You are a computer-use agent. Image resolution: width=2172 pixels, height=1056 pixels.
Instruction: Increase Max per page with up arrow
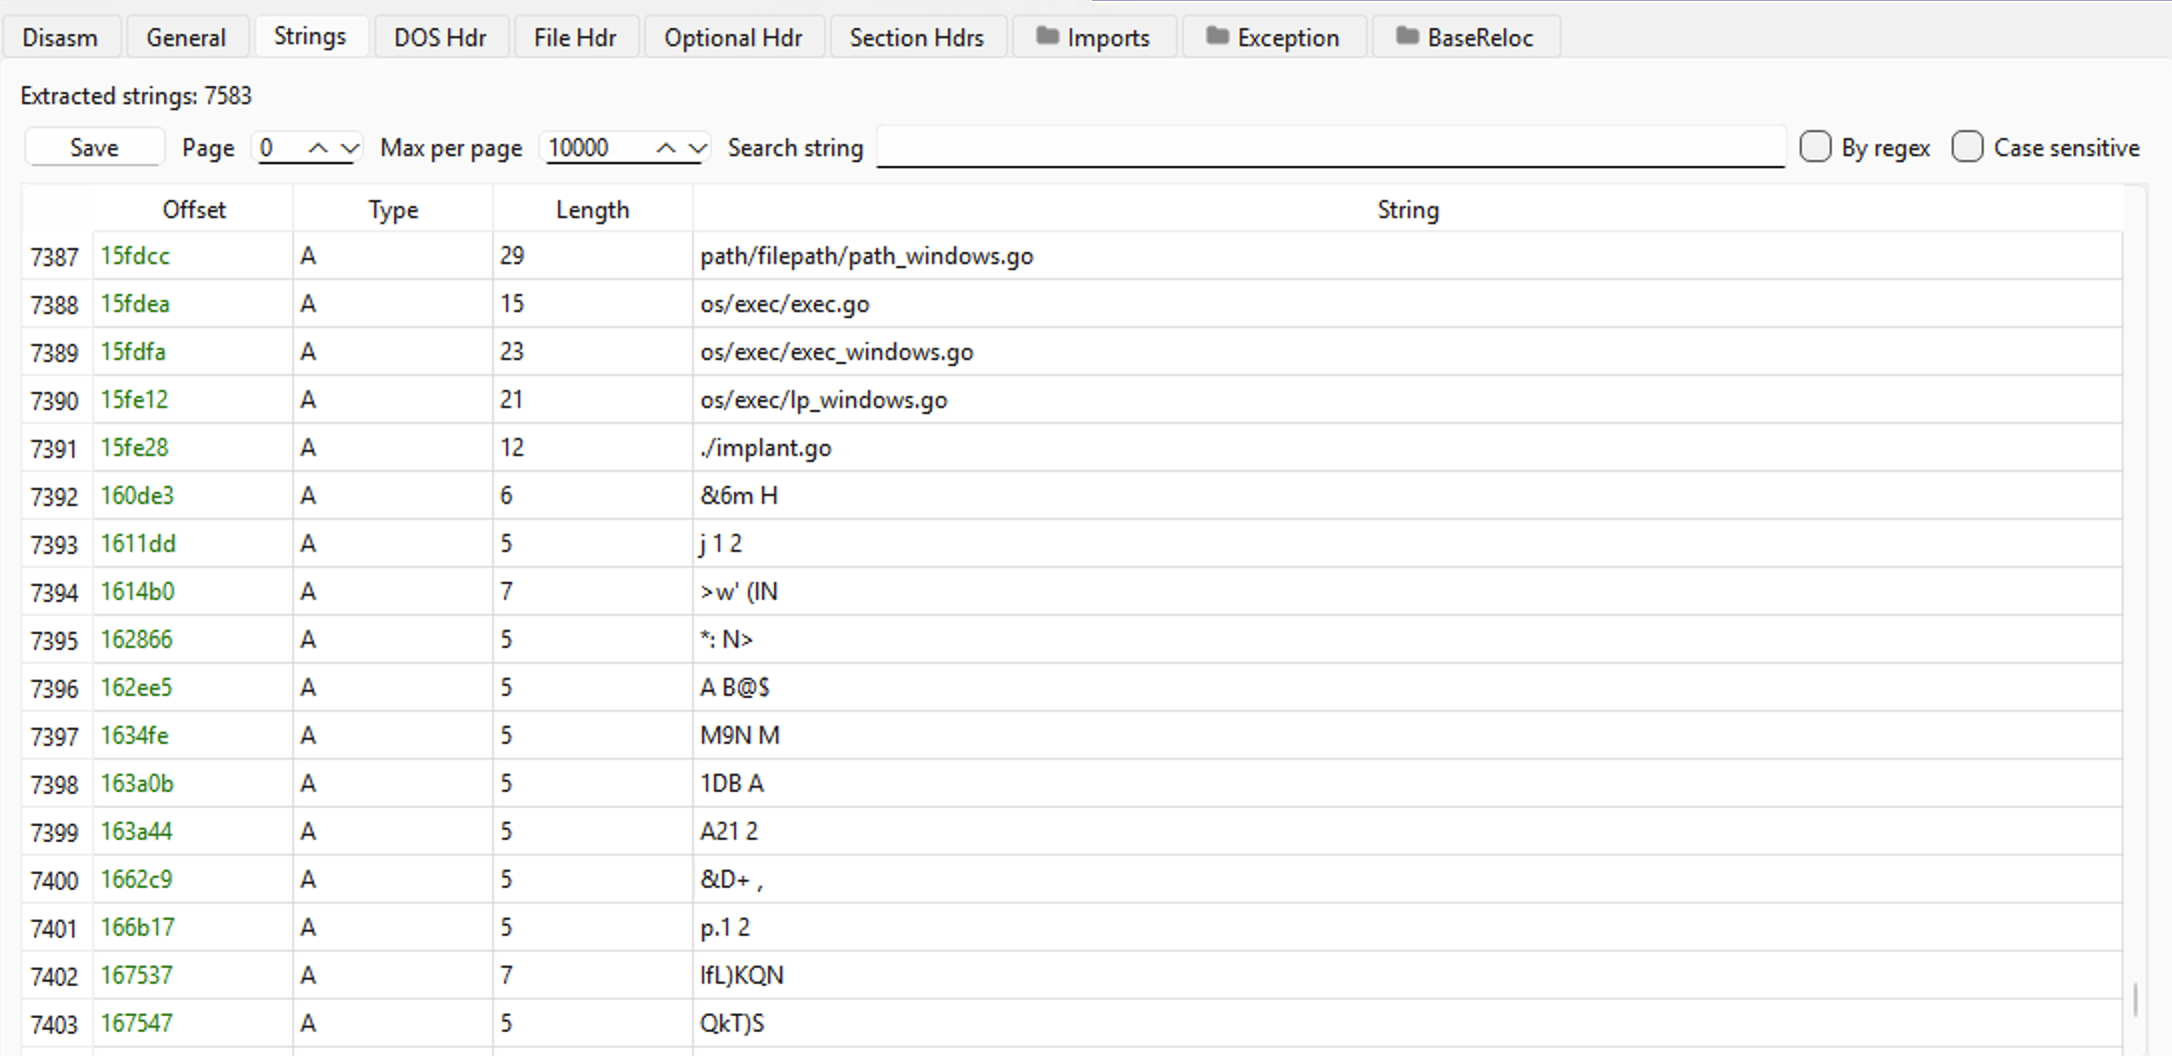click(x=666, y=148)
